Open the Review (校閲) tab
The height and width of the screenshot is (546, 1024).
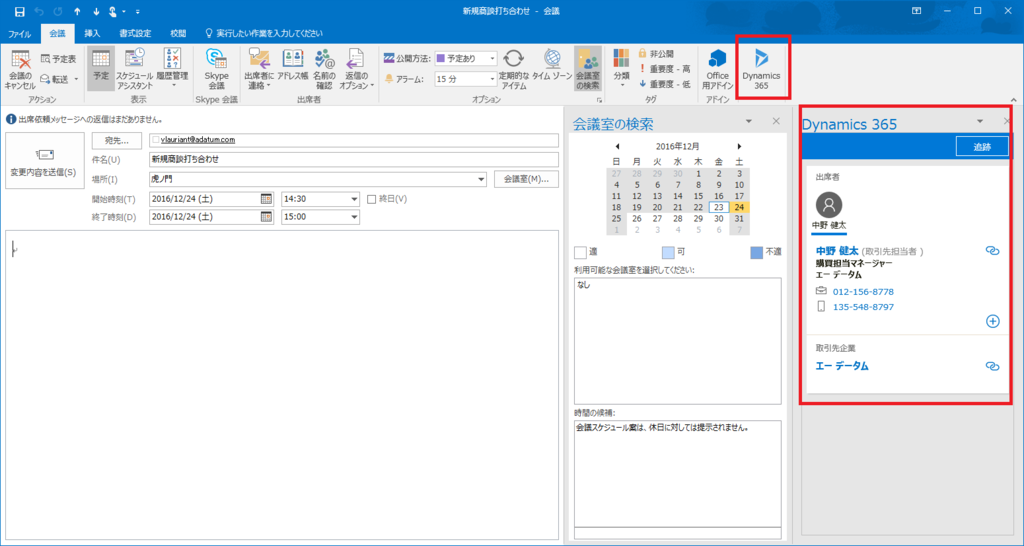pyautogui.click(x=178, y=33)
